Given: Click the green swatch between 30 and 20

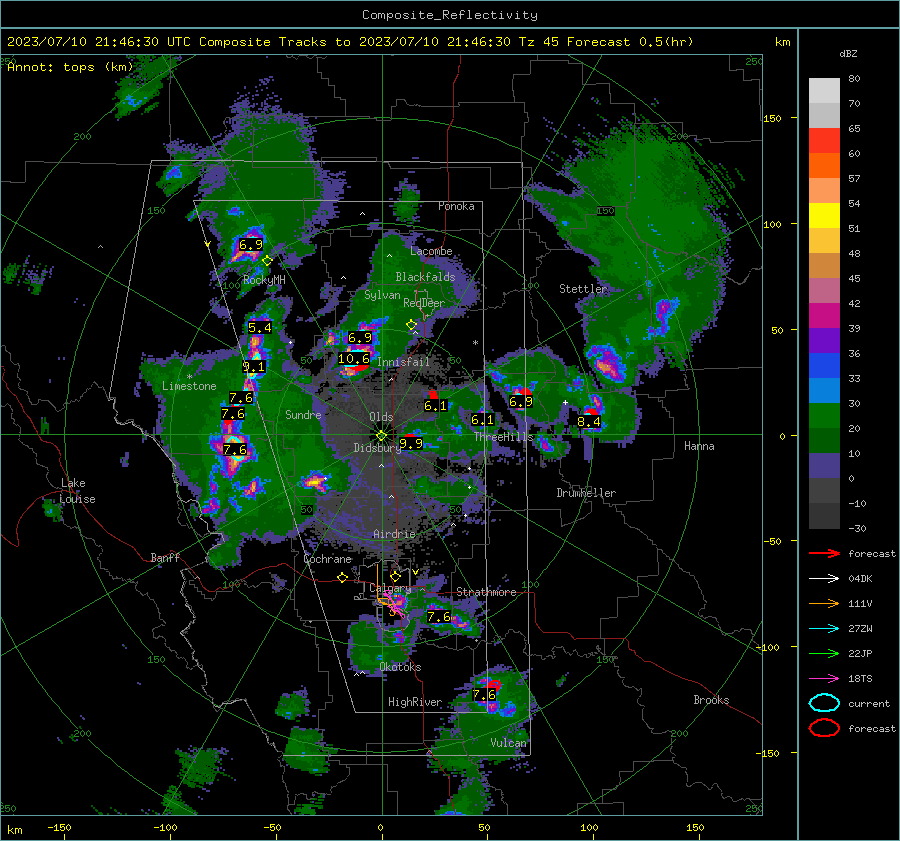Looking at the screenshot, I should point(824,416).
